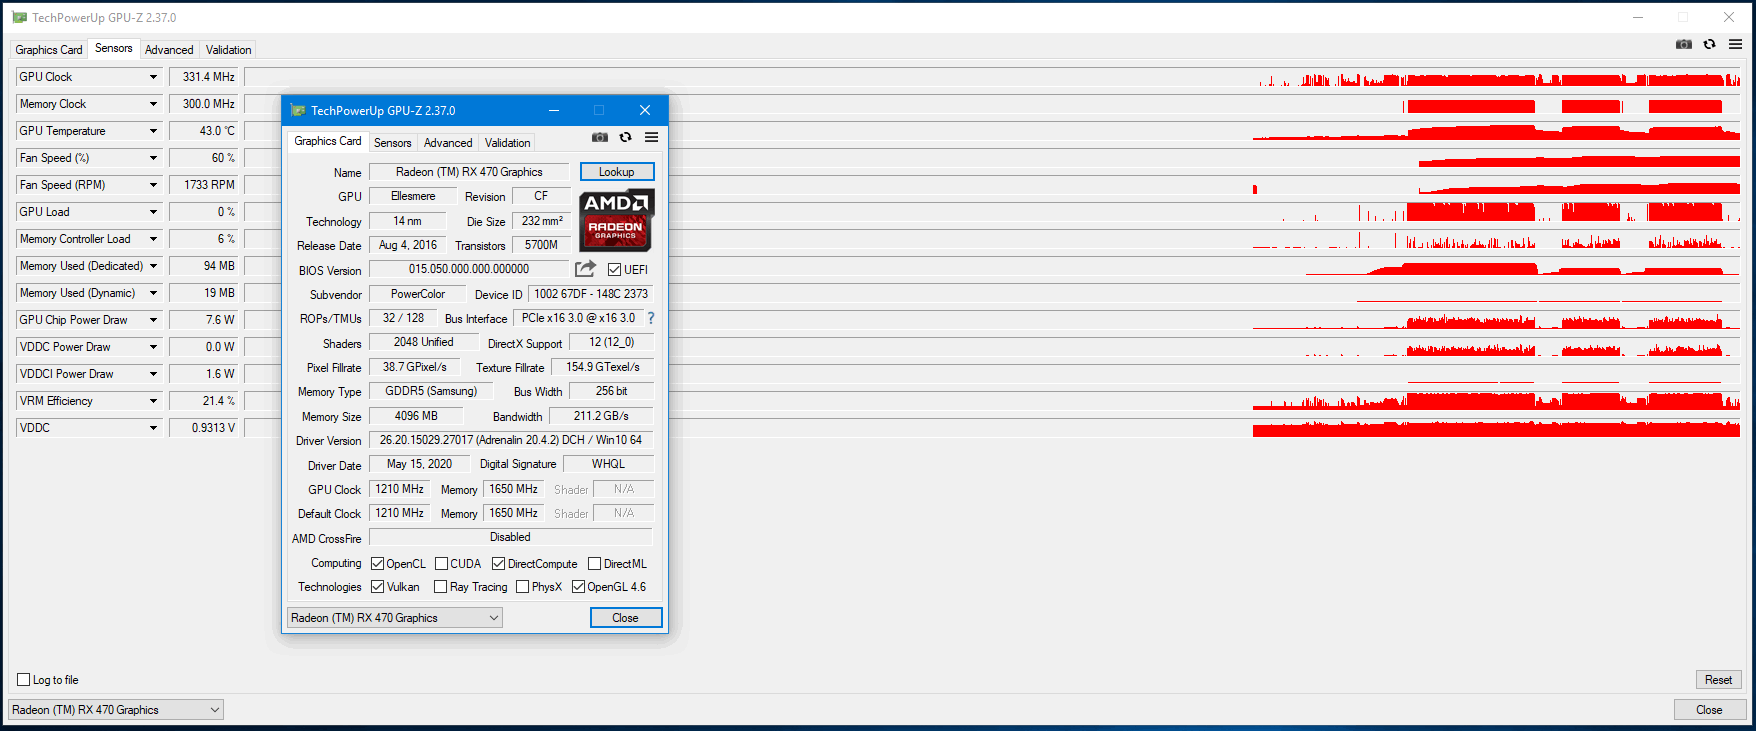The height and width of the screenshot is (731, 1756).
Task: Click the Fan Speed value 1733 RPM
Action: pyautogui.click(x=205, y=185)
